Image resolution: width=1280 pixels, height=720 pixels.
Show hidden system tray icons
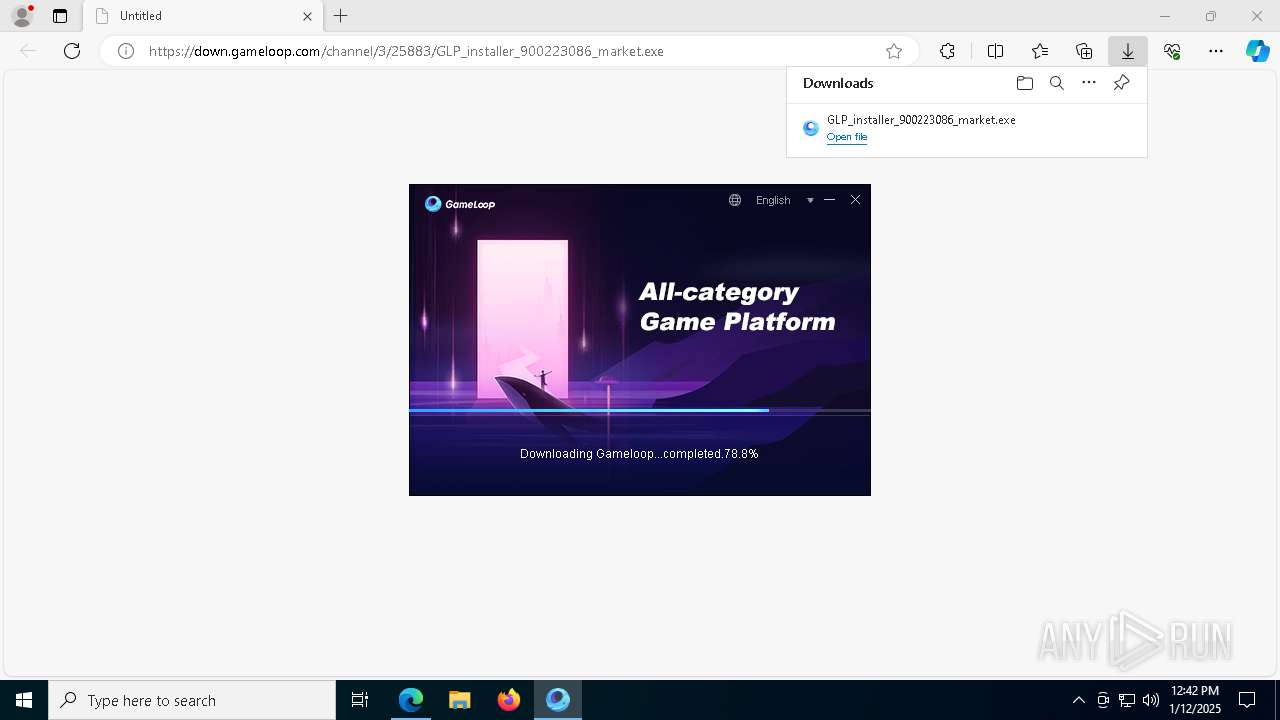[1078, 700]
